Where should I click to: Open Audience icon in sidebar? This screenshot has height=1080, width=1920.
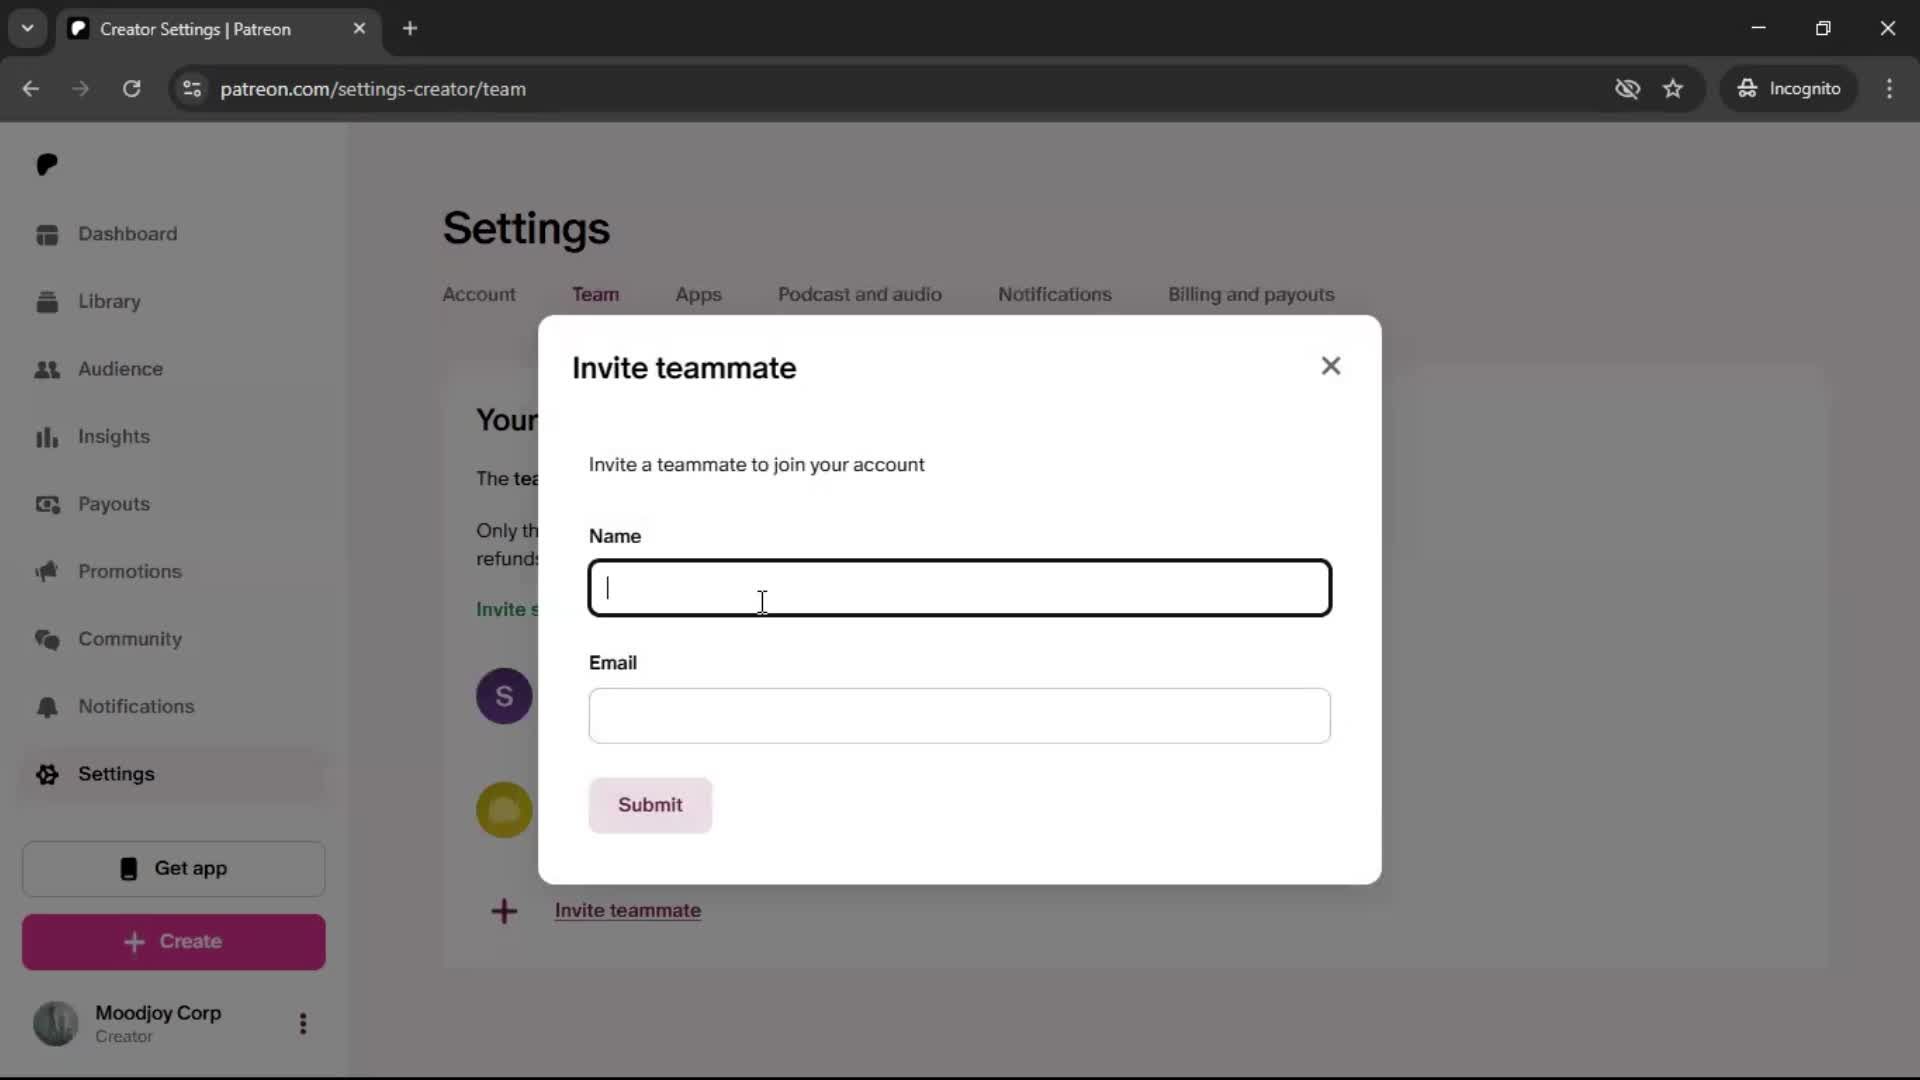[x=47, y=369]
